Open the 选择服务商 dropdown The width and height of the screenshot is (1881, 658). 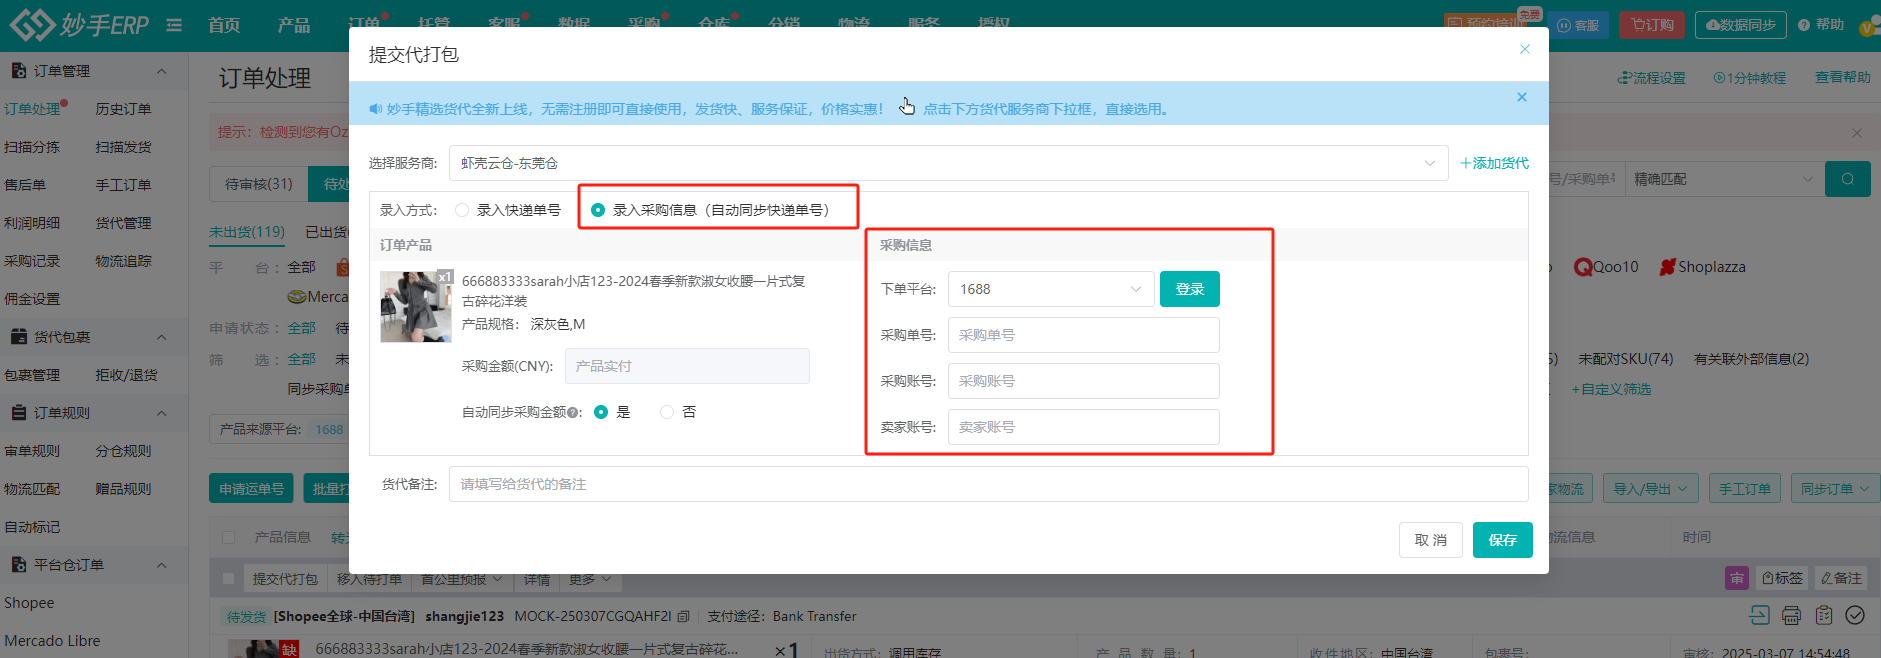tap(947, 163)
